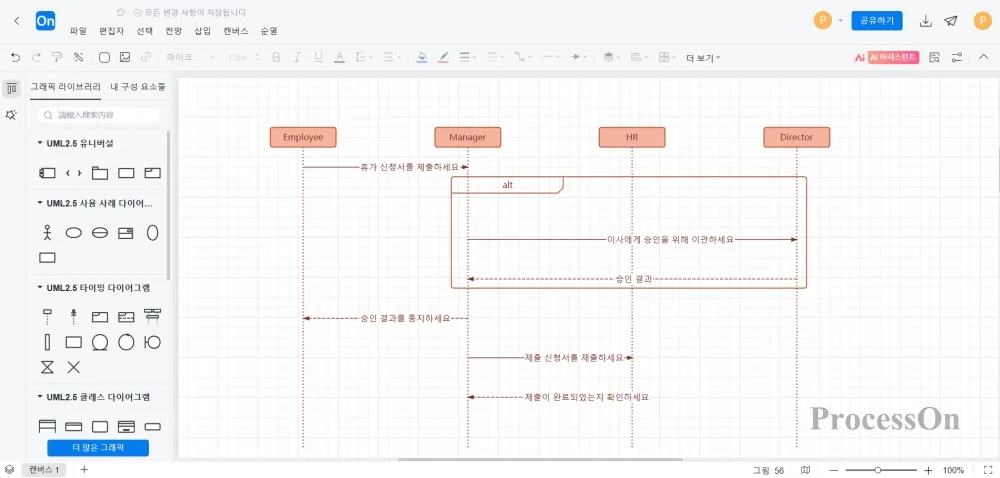Toggle italic text formatting

click(x=297, y=57)
